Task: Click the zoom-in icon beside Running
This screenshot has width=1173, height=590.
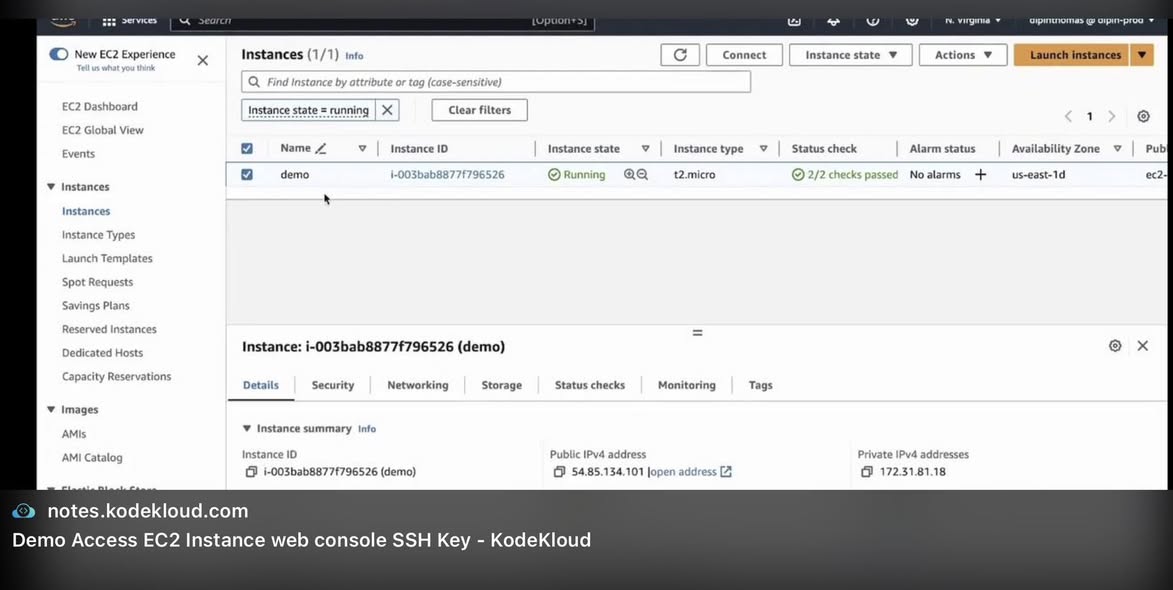Action: pos(629,174)
